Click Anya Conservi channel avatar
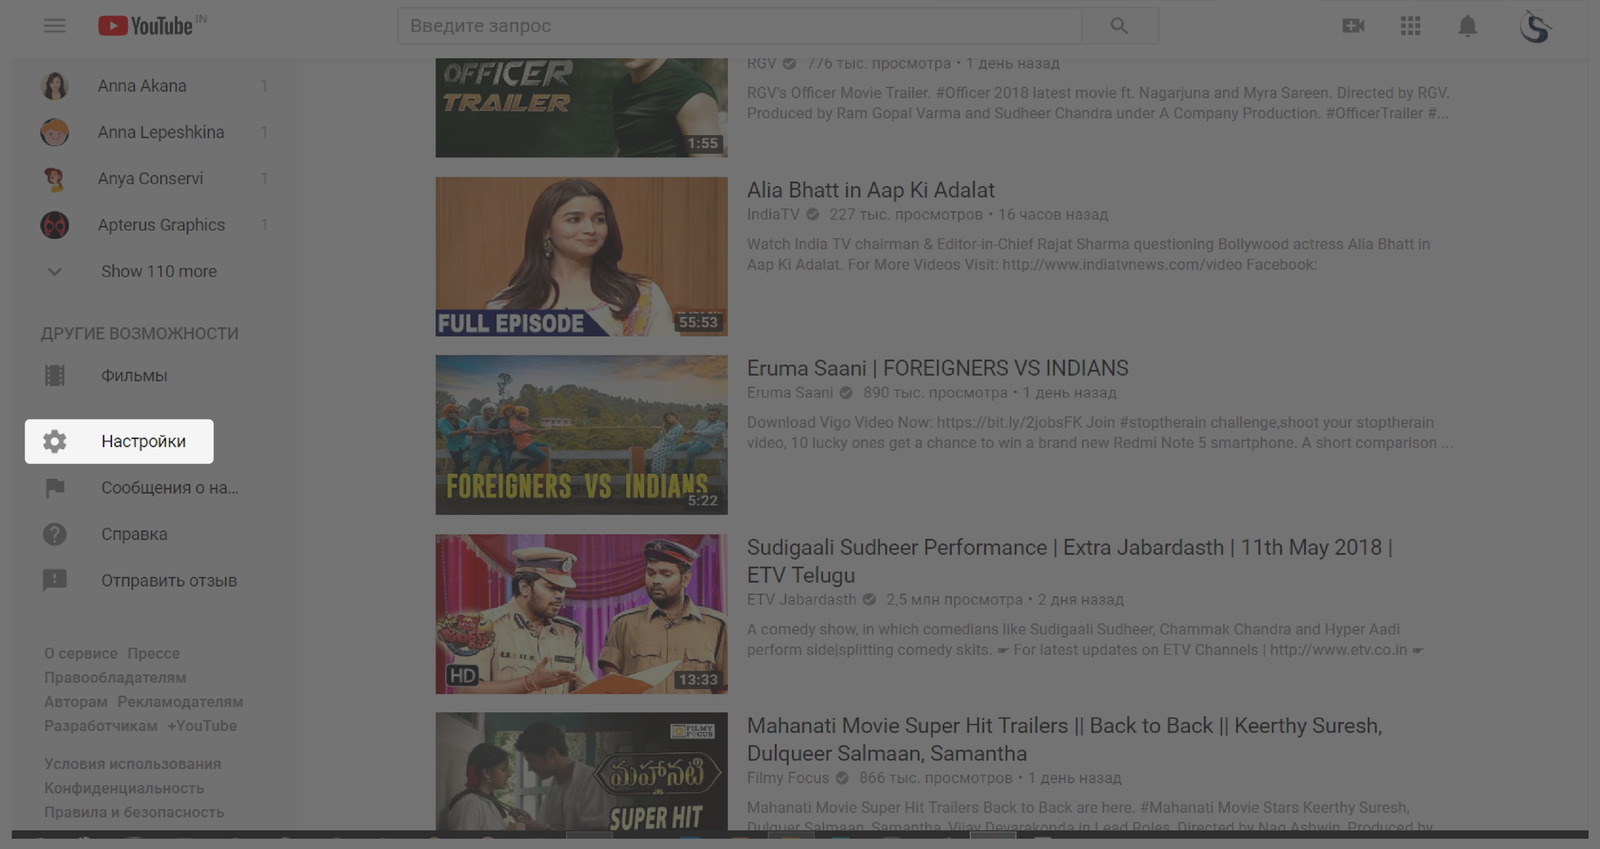 55,179
